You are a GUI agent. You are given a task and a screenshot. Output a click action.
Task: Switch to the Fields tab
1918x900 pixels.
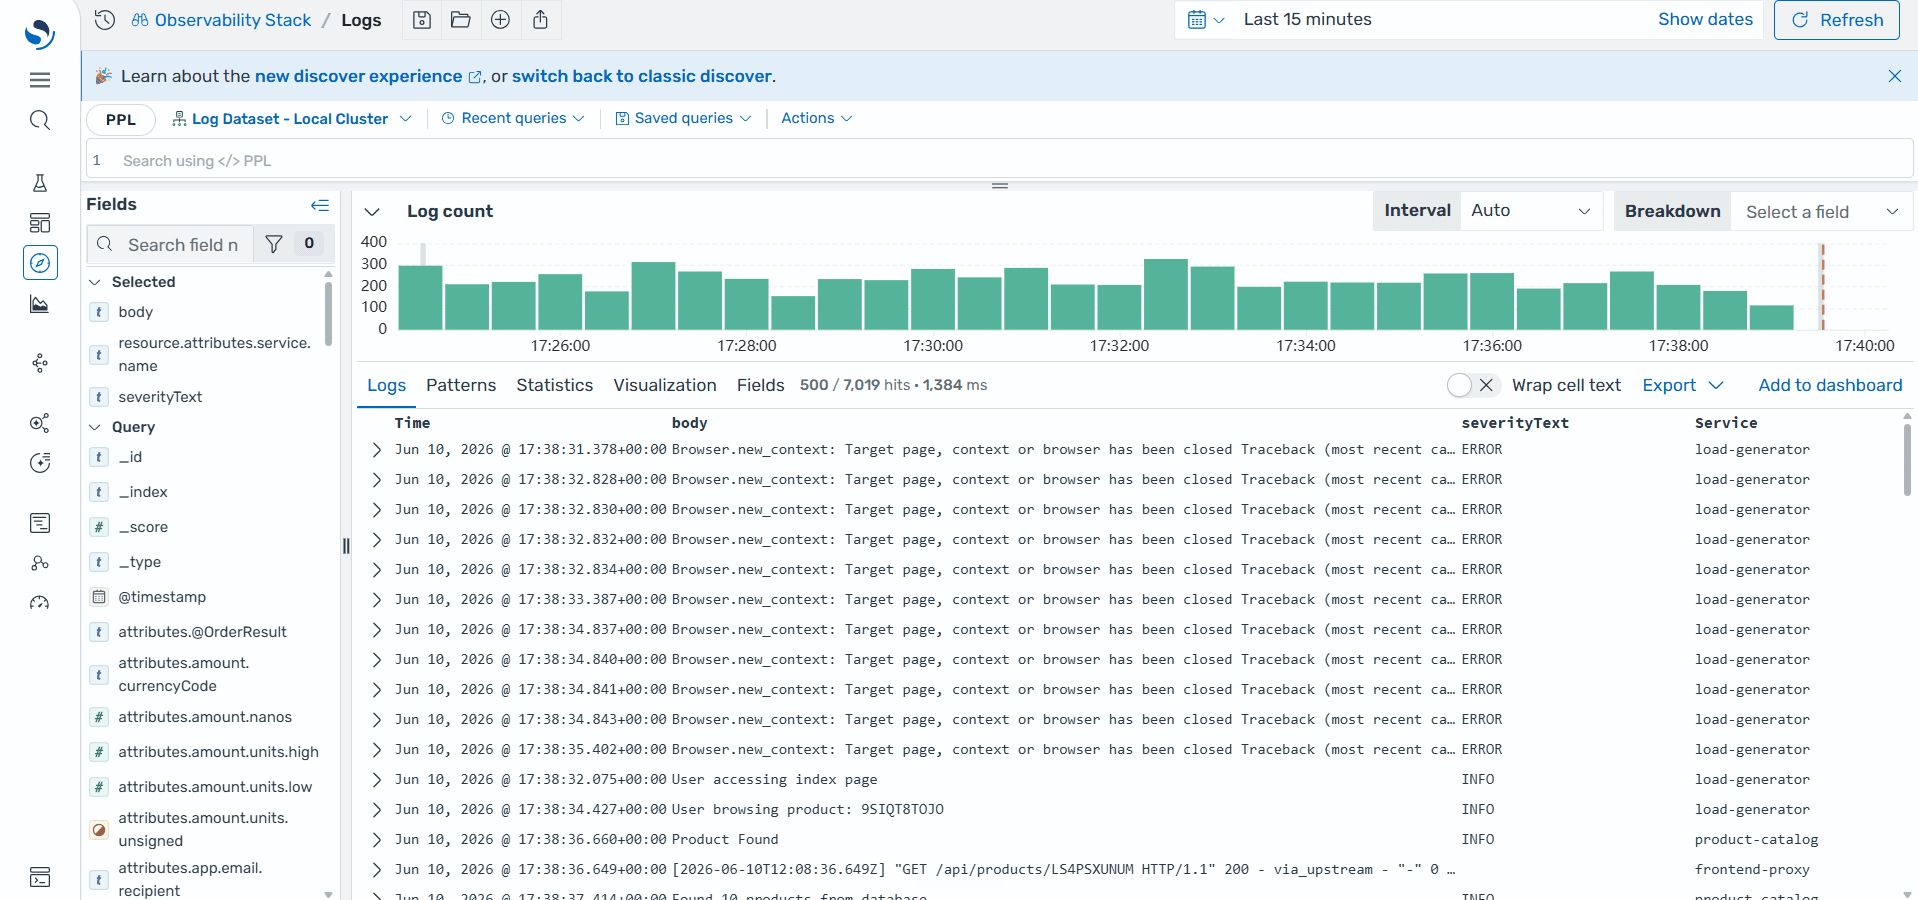[x=761, y=385]
